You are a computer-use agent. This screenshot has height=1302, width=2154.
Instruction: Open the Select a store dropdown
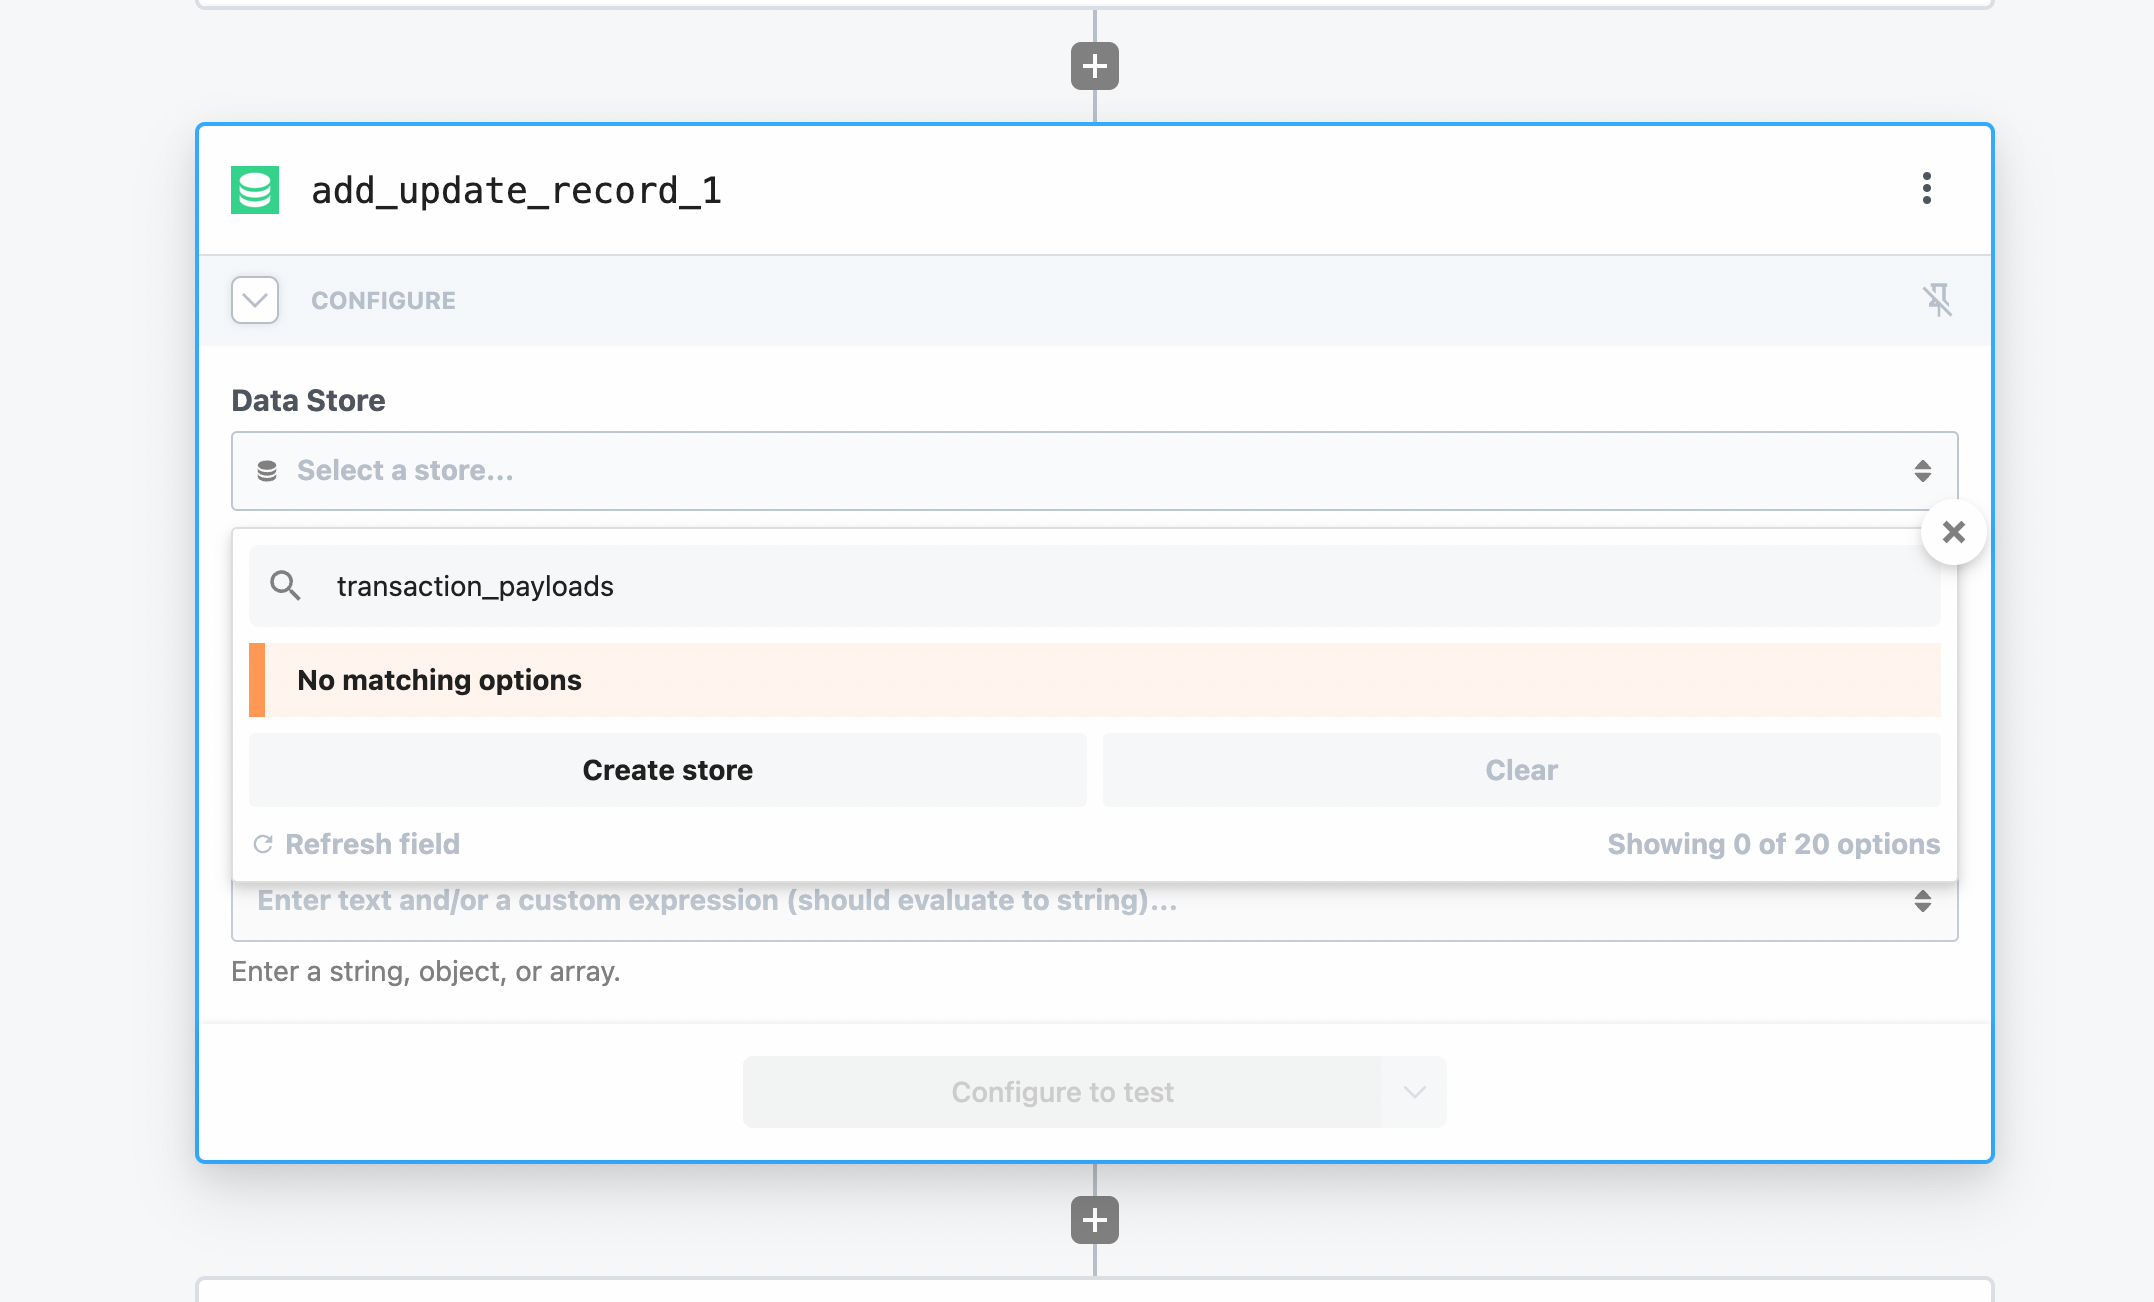pyautogui.click(x=1000, y=470)
